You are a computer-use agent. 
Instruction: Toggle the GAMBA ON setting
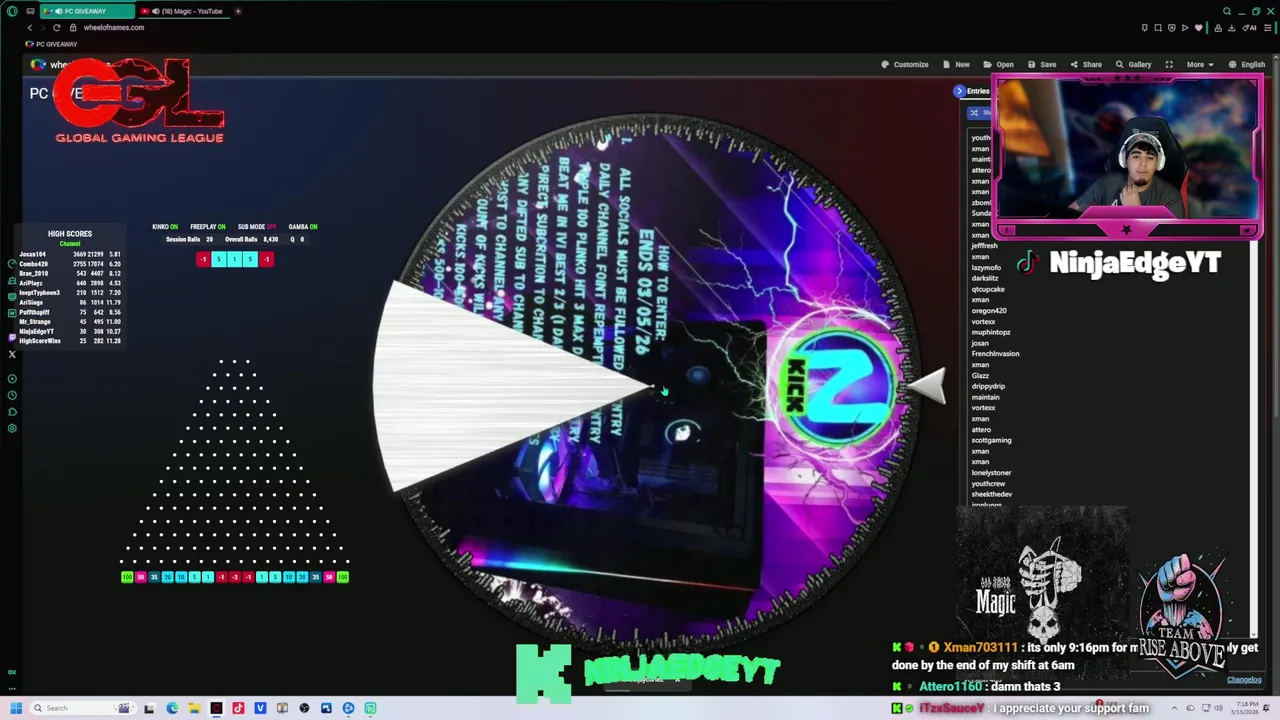coord(302,227)
